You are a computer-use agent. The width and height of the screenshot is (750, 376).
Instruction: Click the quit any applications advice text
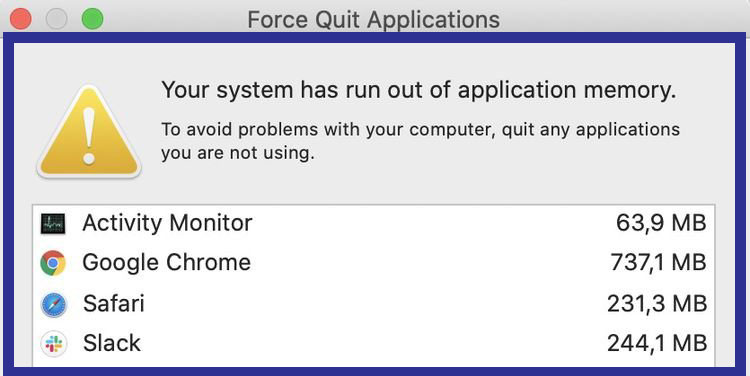click(x=420, y=141)
